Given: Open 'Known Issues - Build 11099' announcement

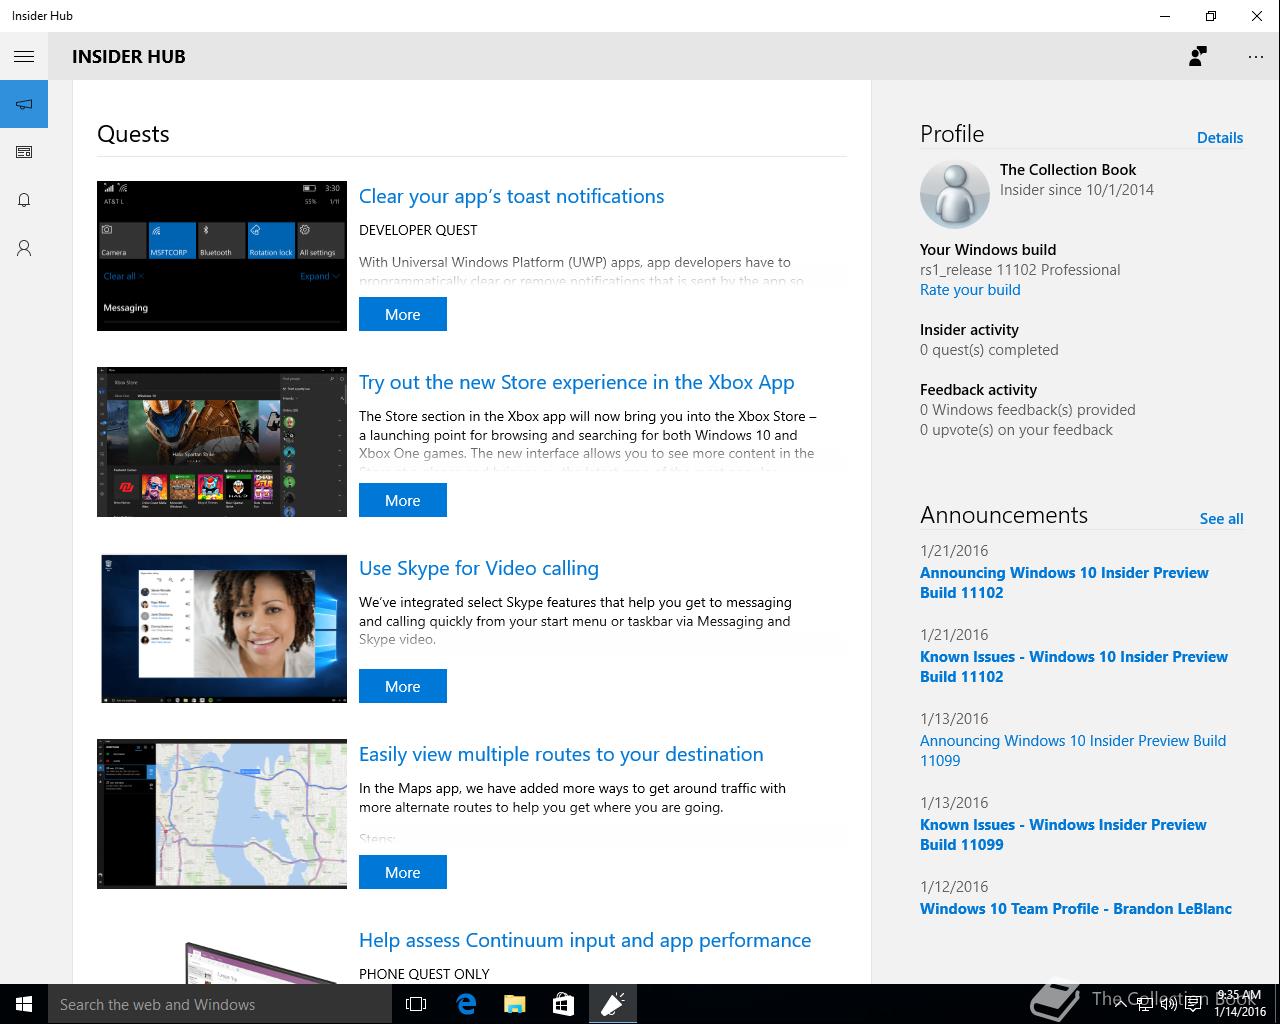Looking at the screenshot, I should coord(1063,835).
